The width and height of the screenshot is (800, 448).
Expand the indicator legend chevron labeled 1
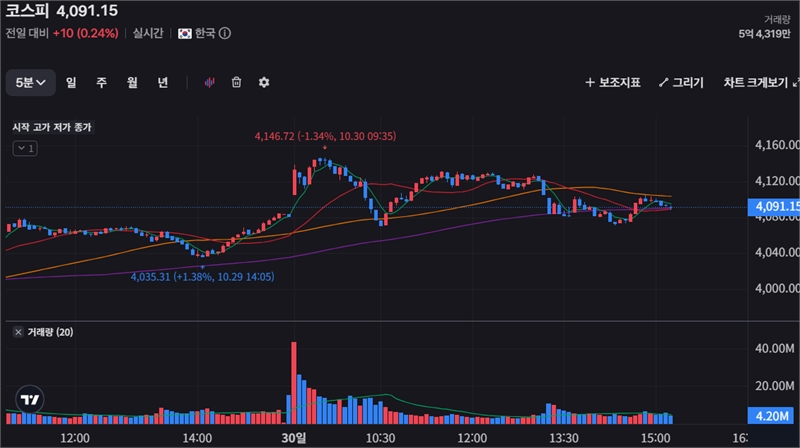coord(25,149)
